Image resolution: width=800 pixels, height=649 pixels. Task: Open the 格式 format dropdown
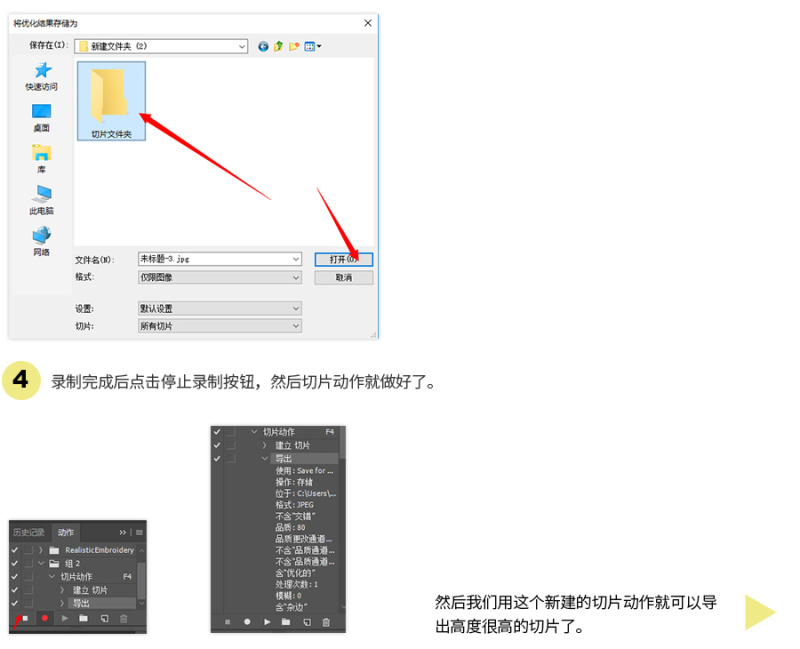point(219,277)
